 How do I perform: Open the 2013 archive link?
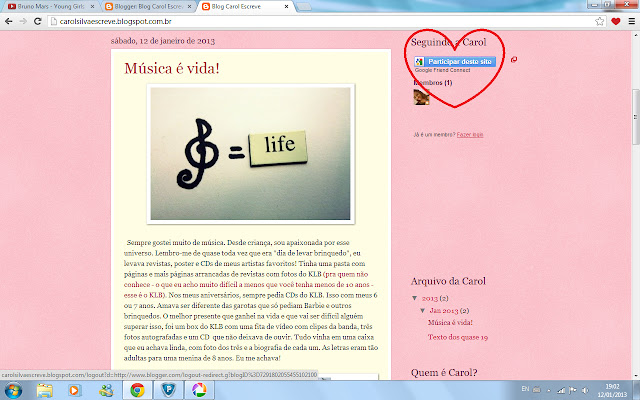(x=430, y=298)
